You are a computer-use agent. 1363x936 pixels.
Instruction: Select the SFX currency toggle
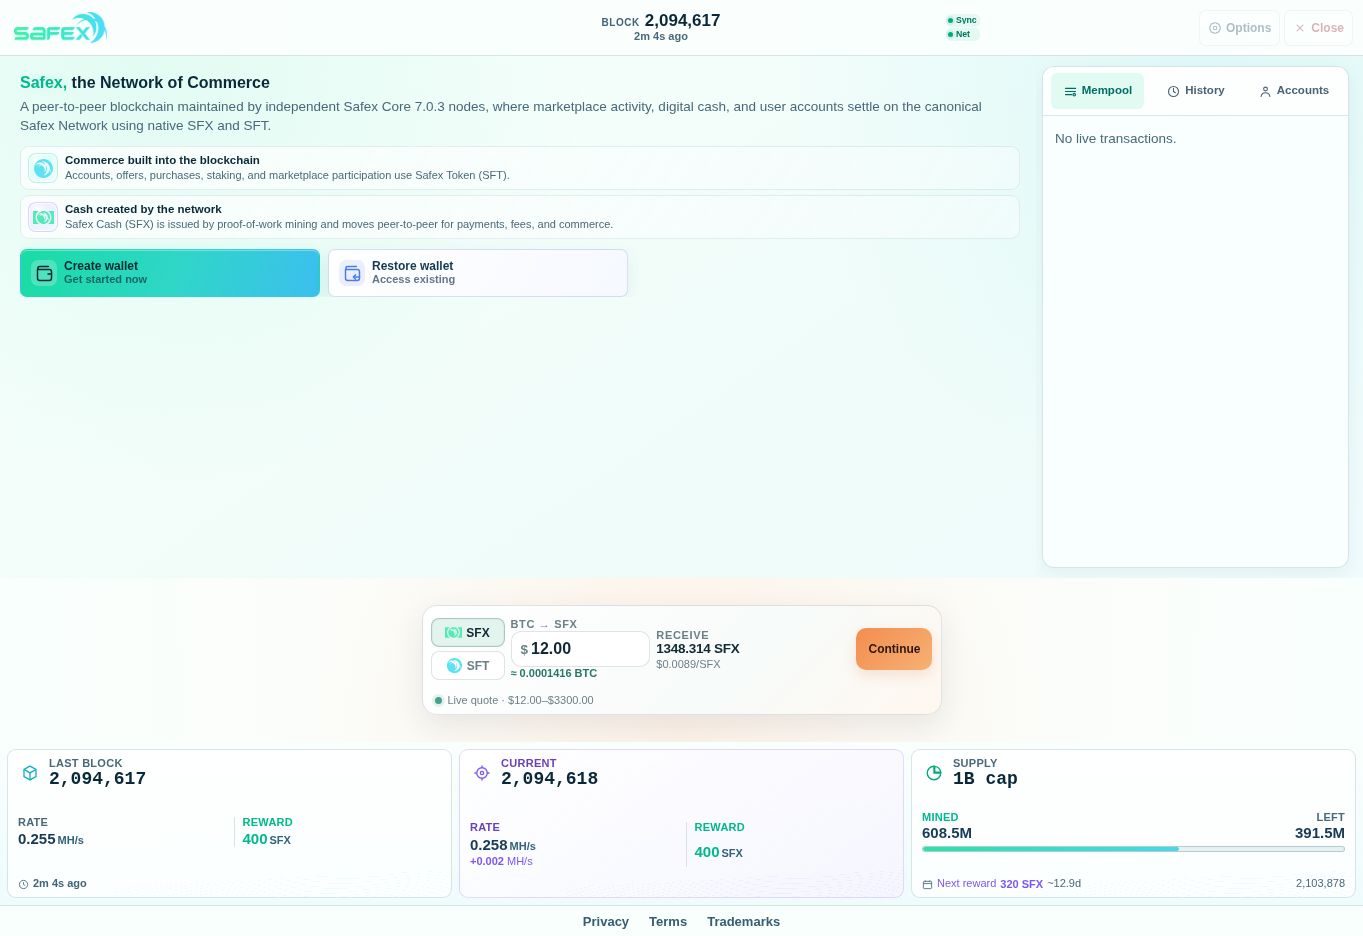pos(467,632)
